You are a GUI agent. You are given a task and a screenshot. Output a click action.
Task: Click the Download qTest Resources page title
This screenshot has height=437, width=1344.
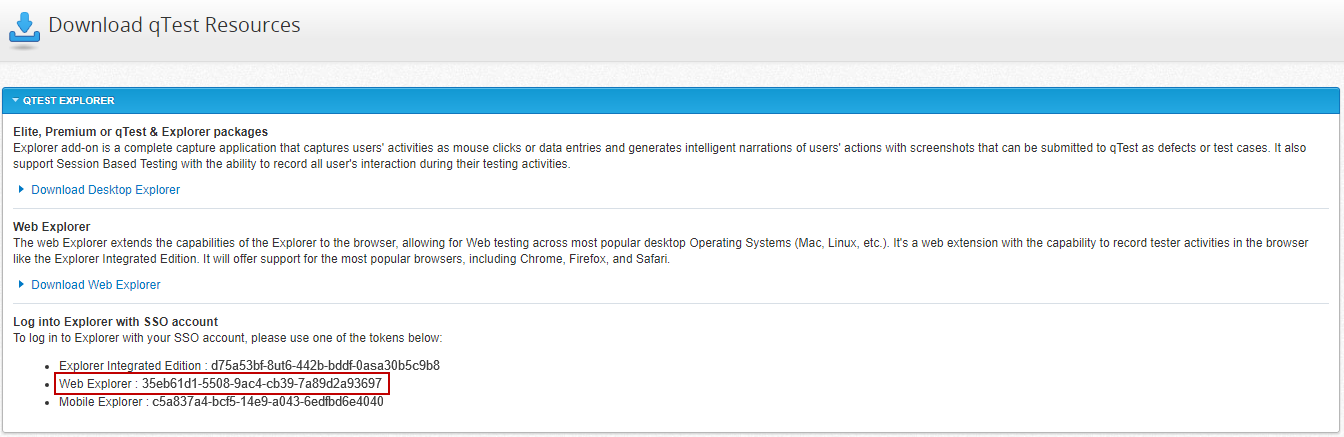point(174,26)
